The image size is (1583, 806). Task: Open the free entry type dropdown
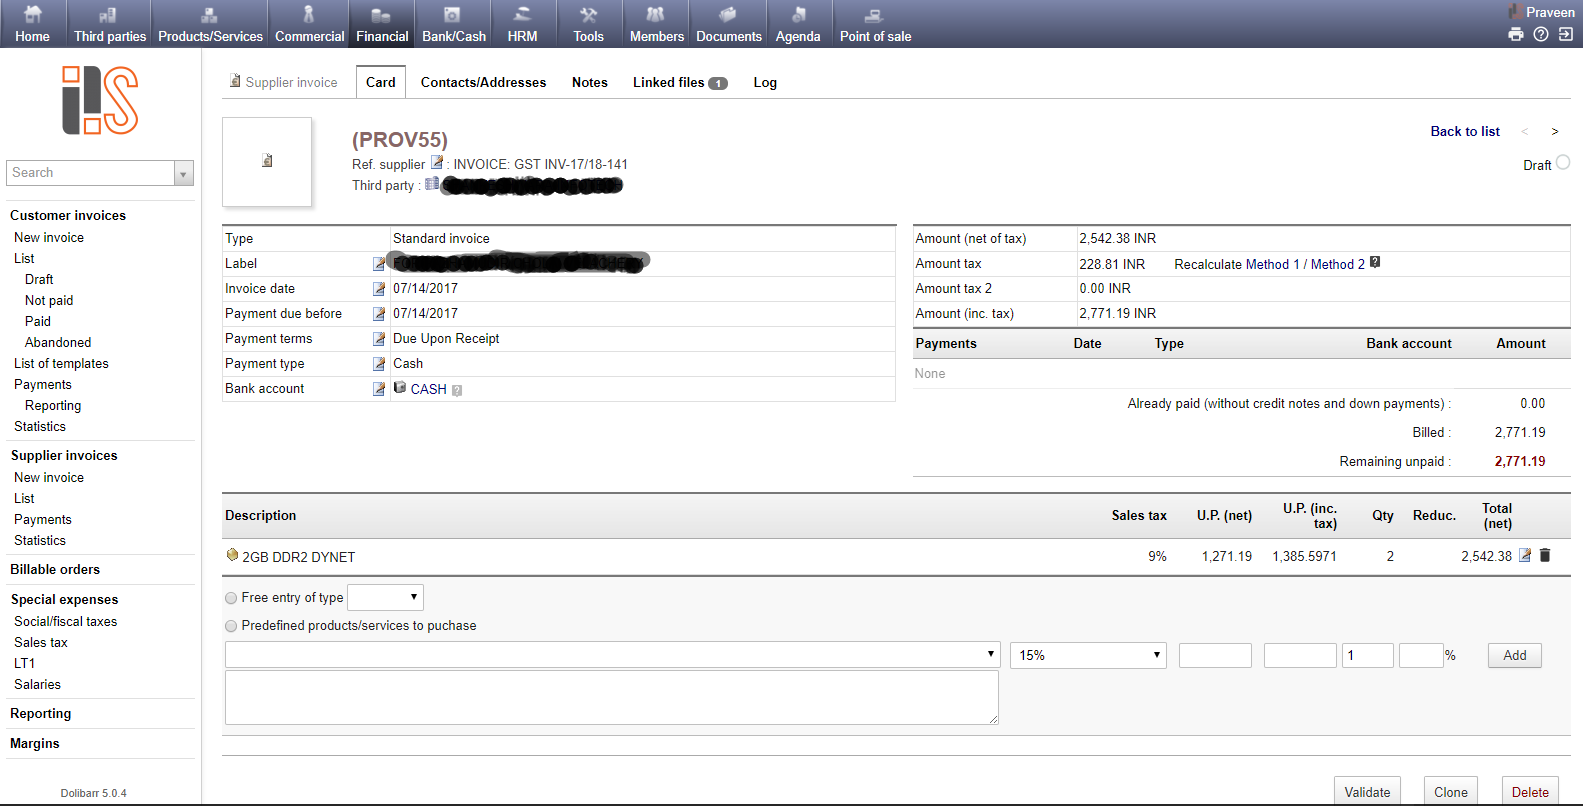pyautogui.click(x=385, y=597)
